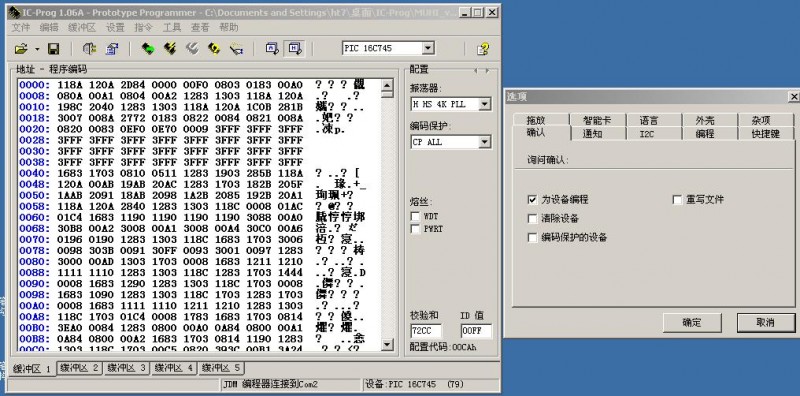Check the 清除设备 checkbox

pyautogui.click(x=533, y=219)
